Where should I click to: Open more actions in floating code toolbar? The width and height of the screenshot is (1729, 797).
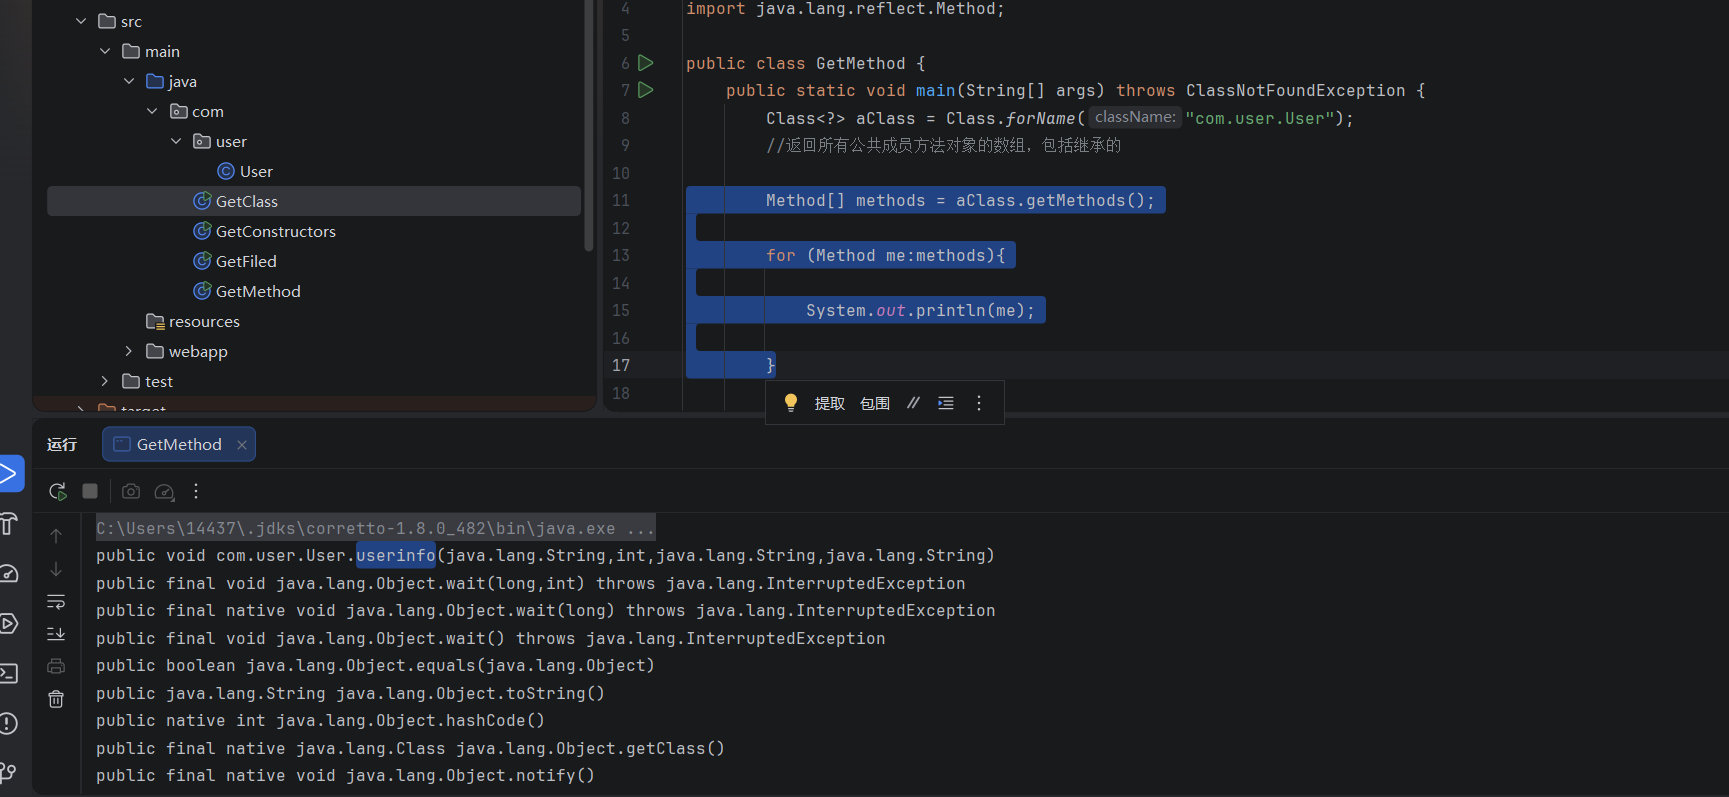coord(979,403)
